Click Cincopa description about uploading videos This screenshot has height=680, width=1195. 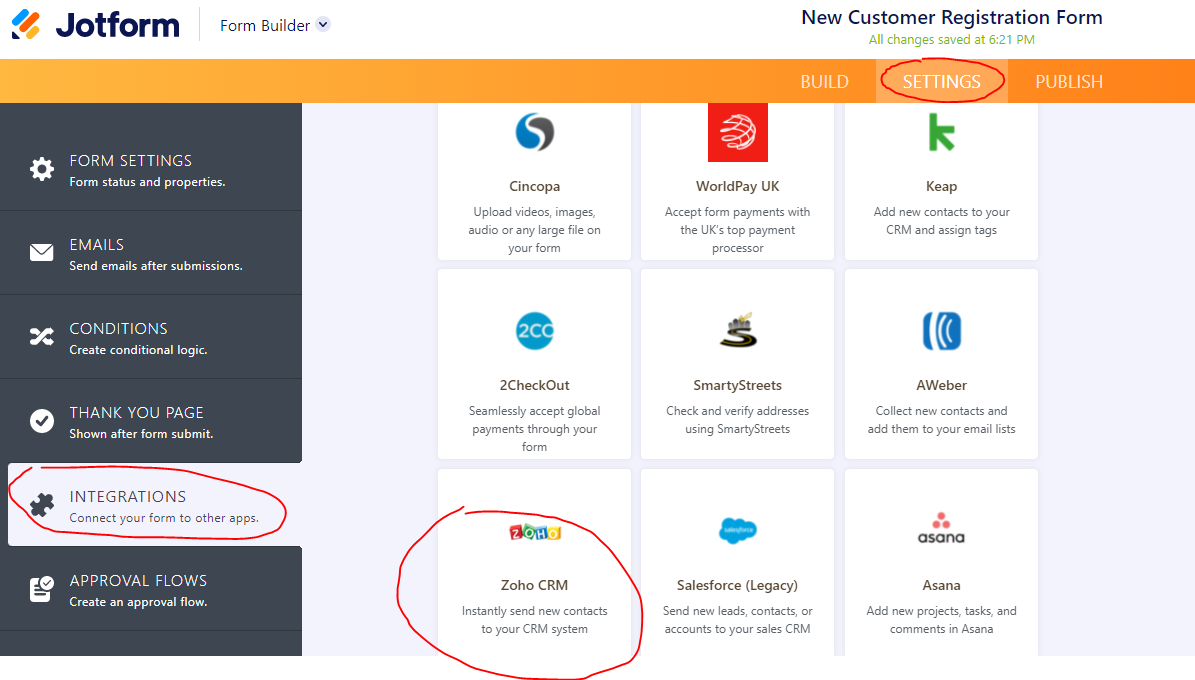point(534,230)
